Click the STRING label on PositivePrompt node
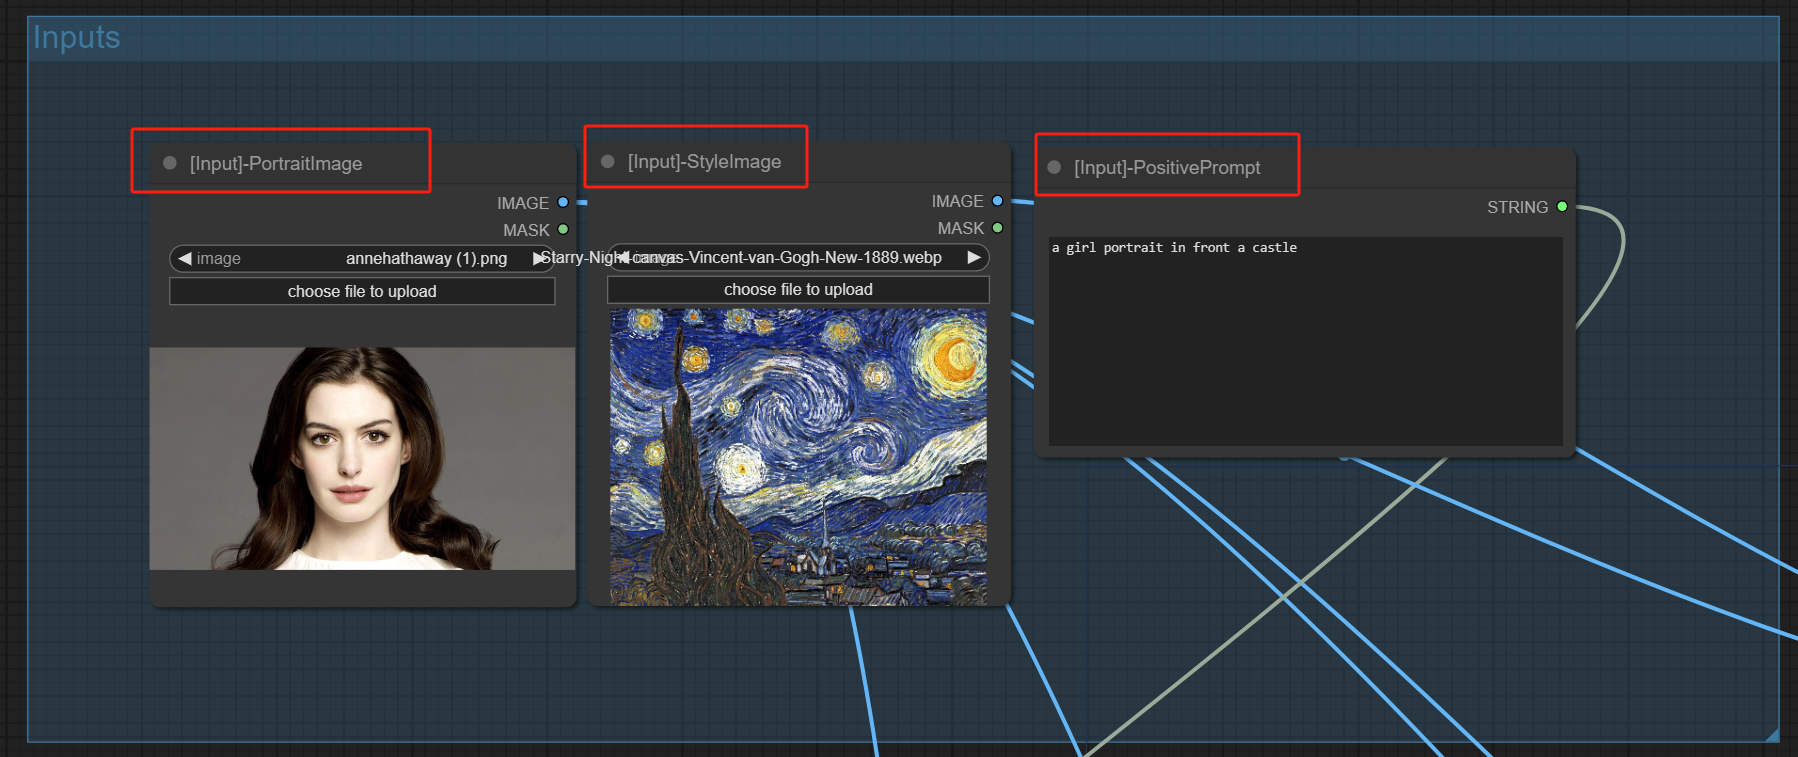Viewport: 1798px width, 757px height. coord(1517,207)
